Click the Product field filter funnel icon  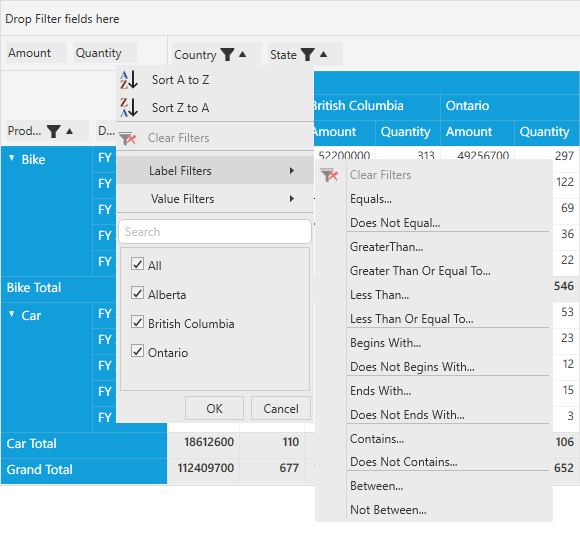(54, 131)
